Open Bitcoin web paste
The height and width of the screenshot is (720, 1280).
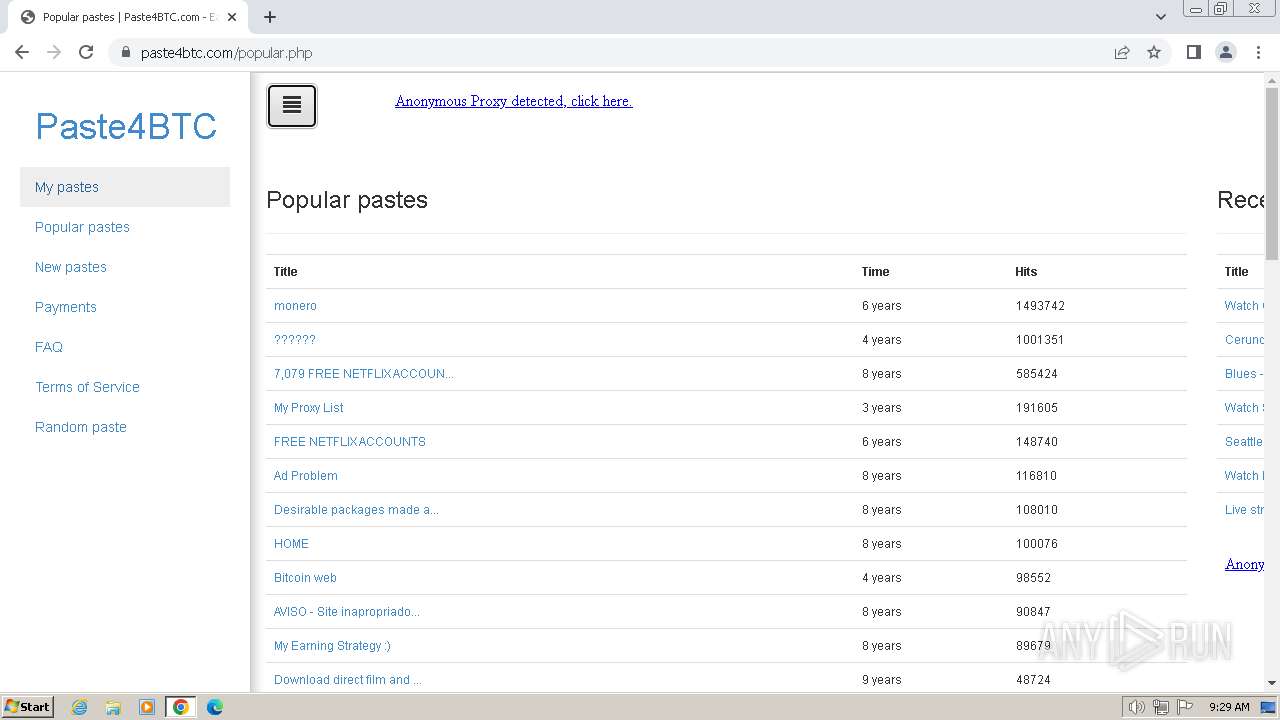click(305, 578)
